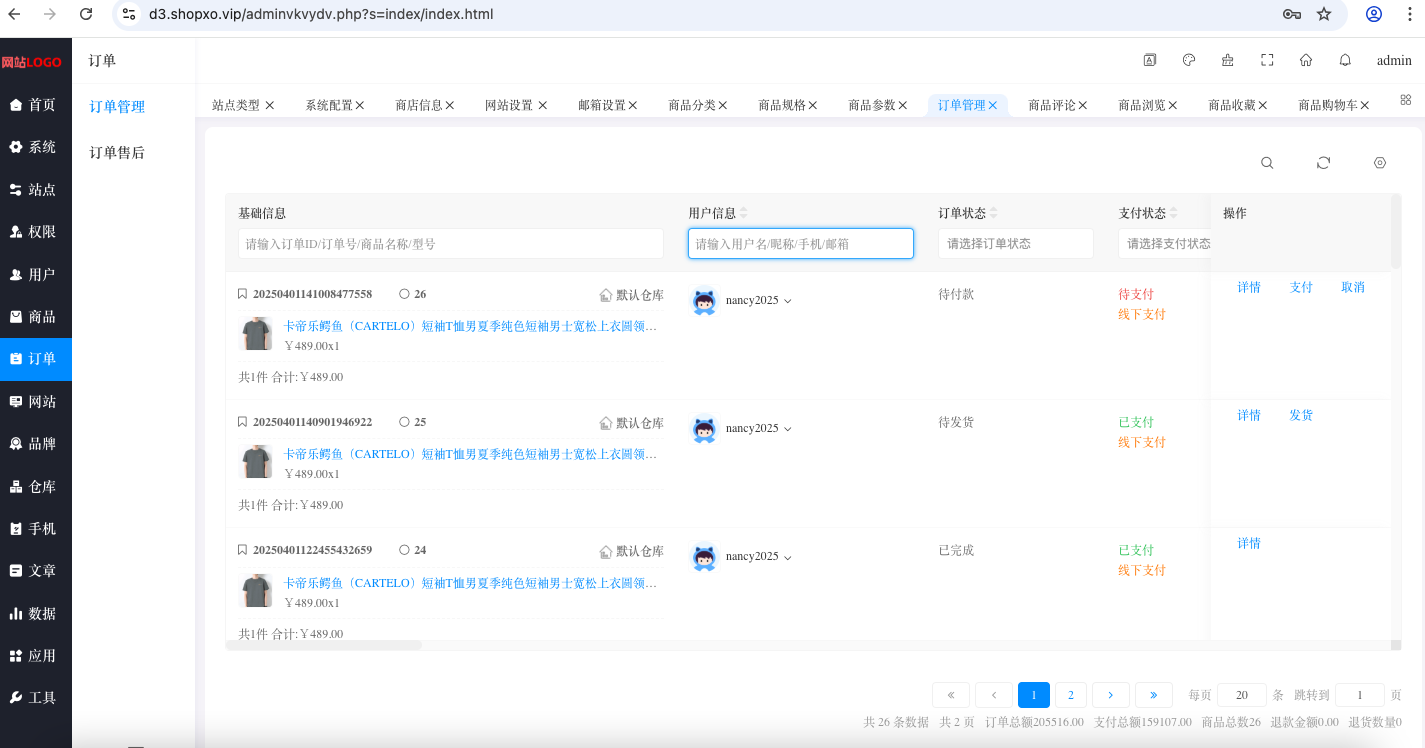
Task: Open 站点 in left sidebar
Action: pyautogui.click(x=35, y=189)
